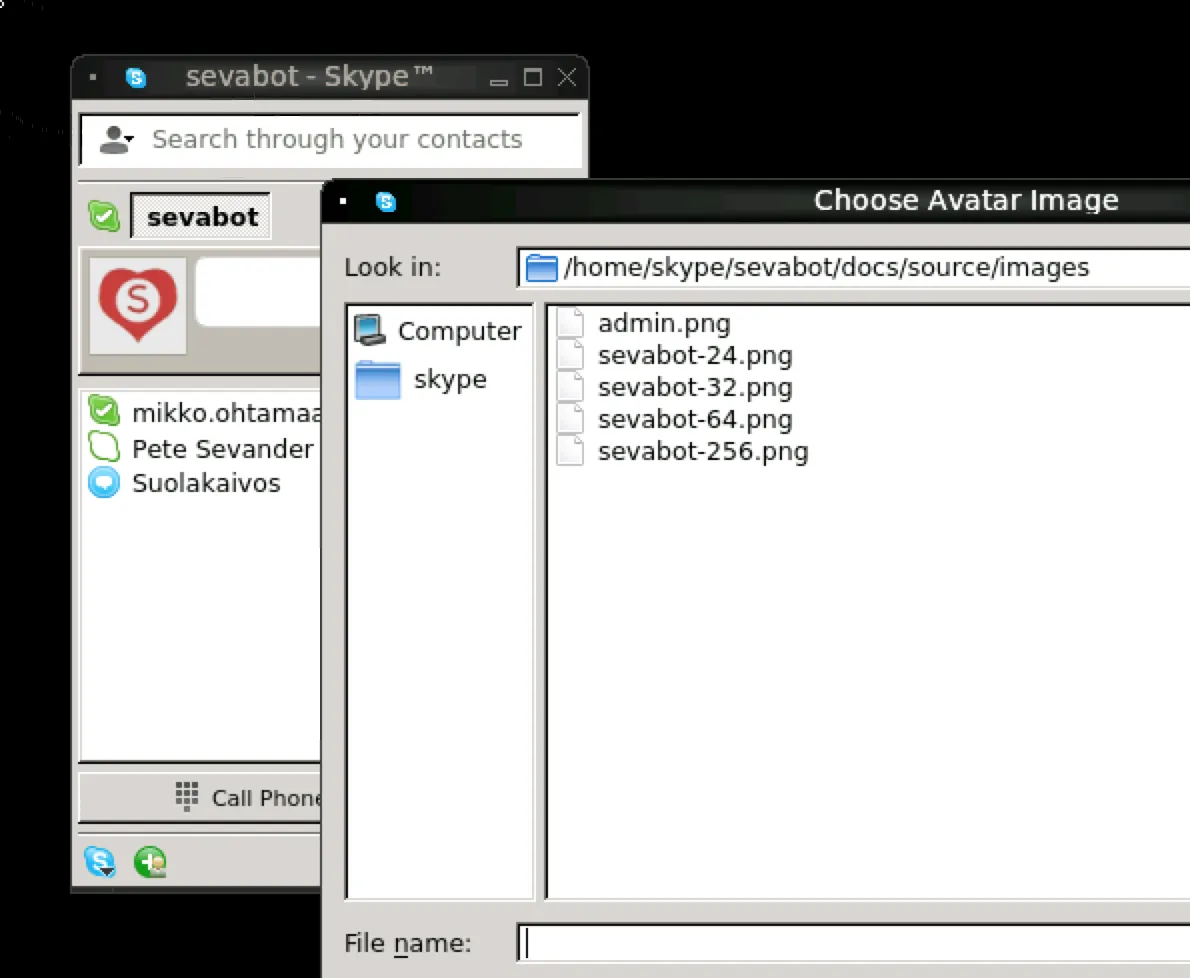This screenshot has width=1190, height=978.
Task: Click the file icon for admin.png
Action: coord(571,322)
